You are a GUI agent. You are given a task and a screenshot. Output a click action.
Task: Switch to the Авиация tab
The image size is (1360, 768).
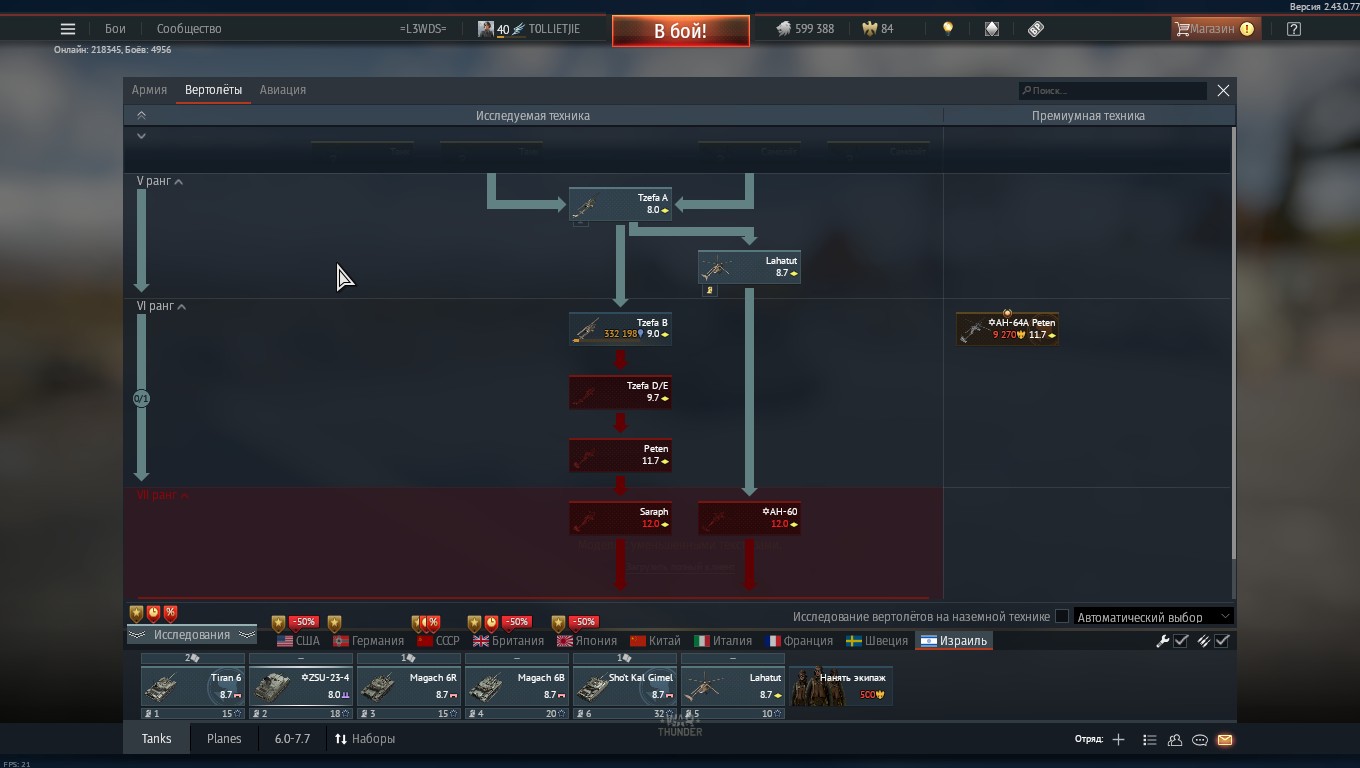coord(283,90)
